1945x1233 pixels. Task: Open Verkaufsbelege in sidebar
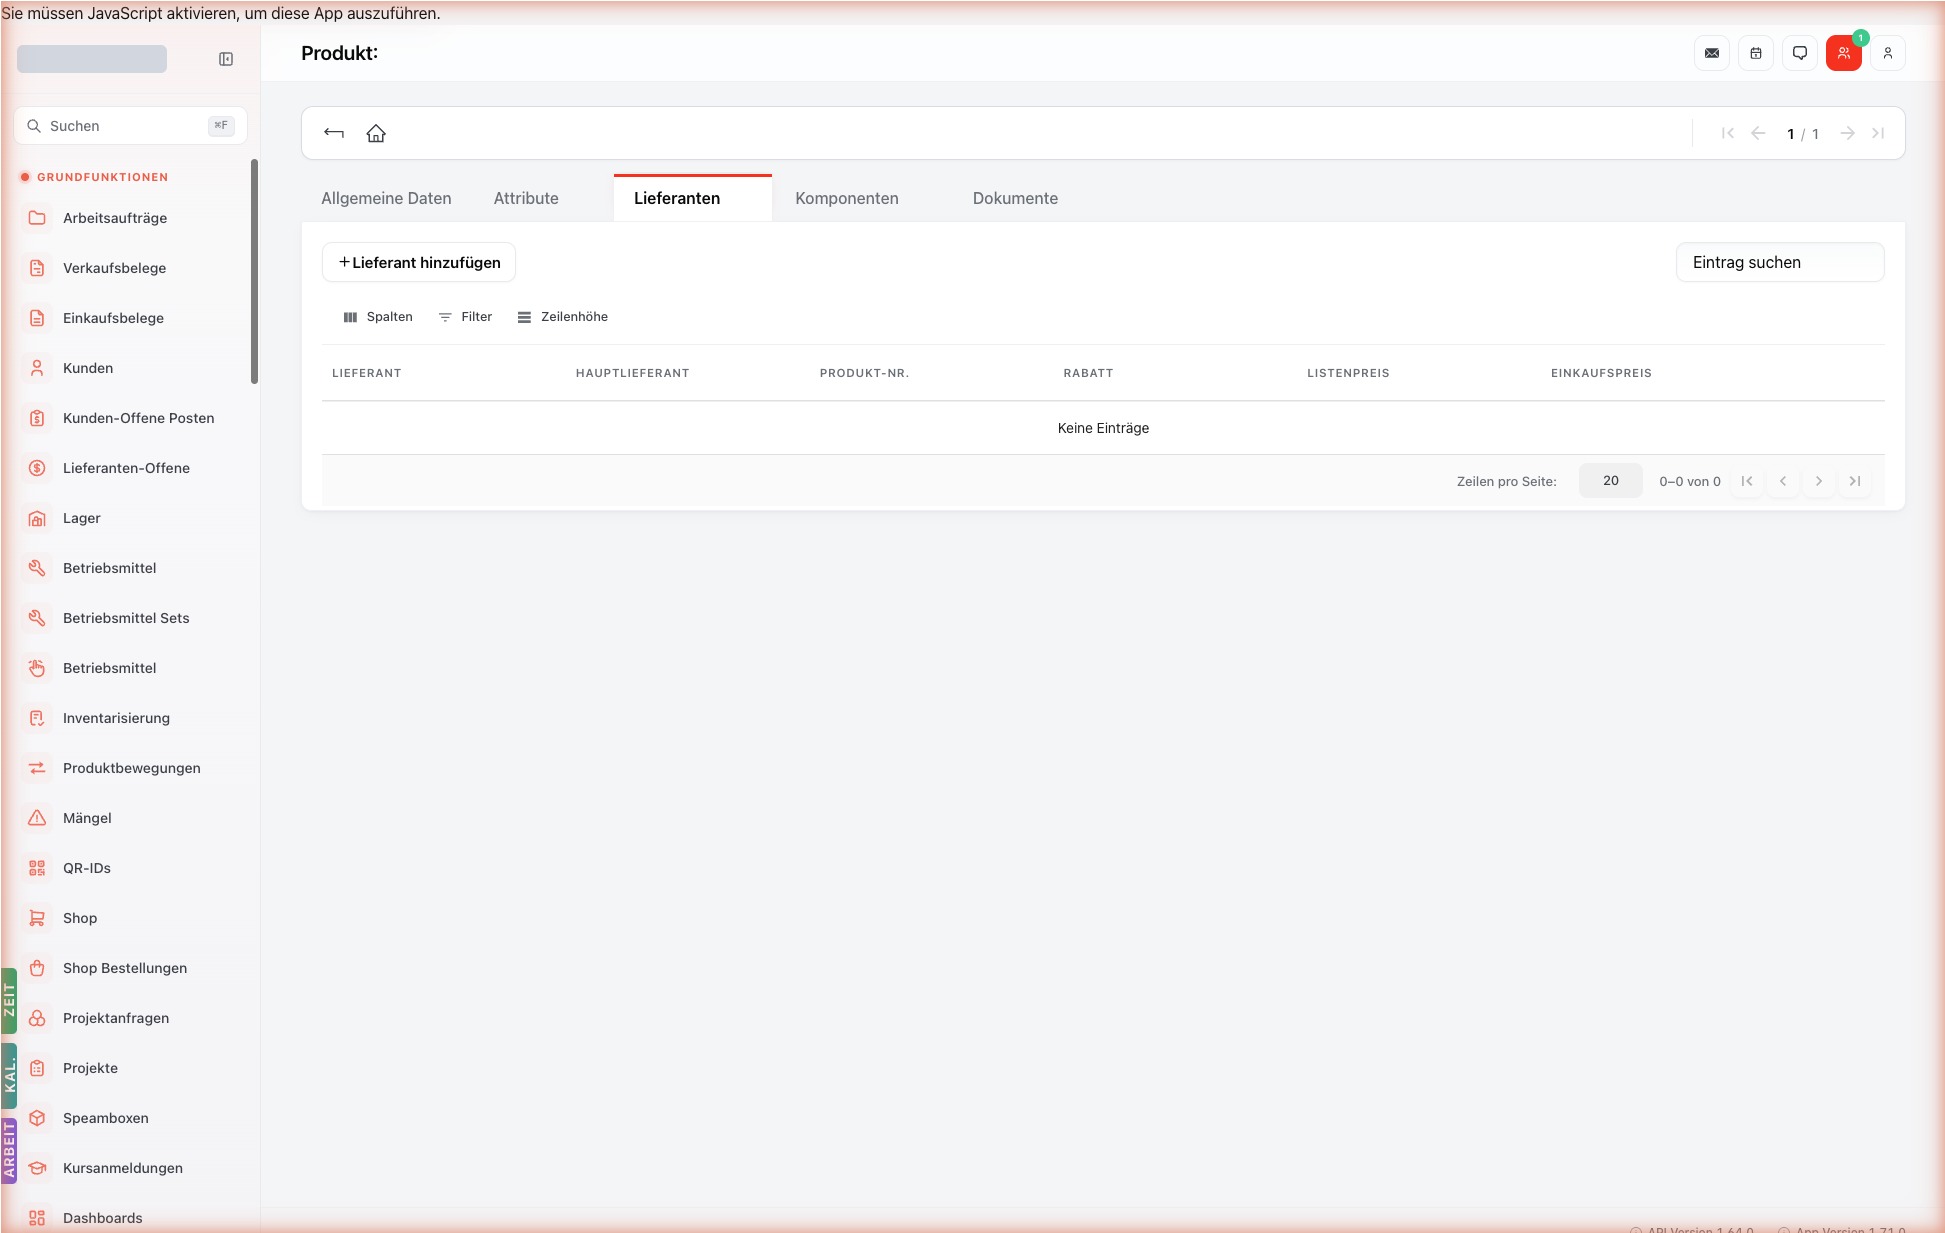[x=130, y=268]
